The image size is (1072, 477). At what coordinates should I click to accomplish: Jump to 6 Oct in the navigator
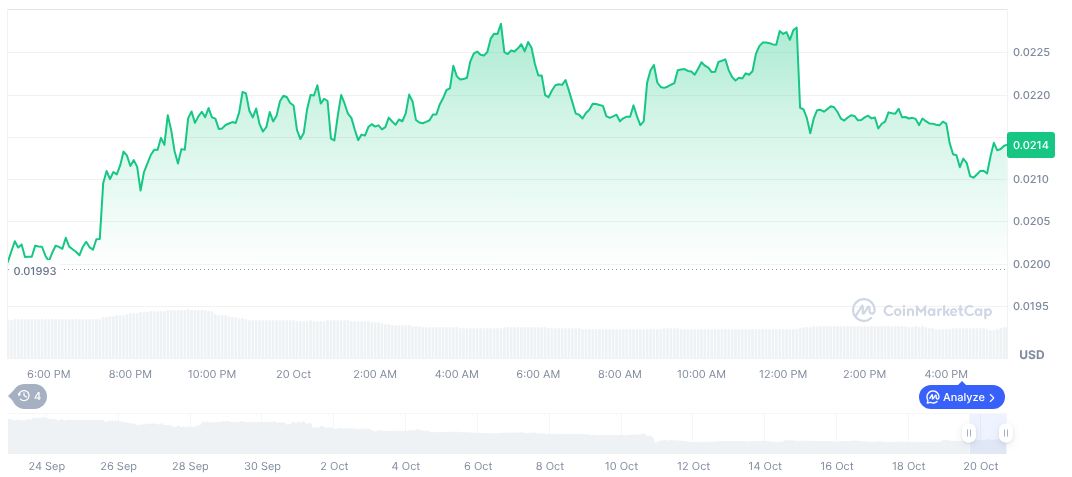(x=477, y=466)
